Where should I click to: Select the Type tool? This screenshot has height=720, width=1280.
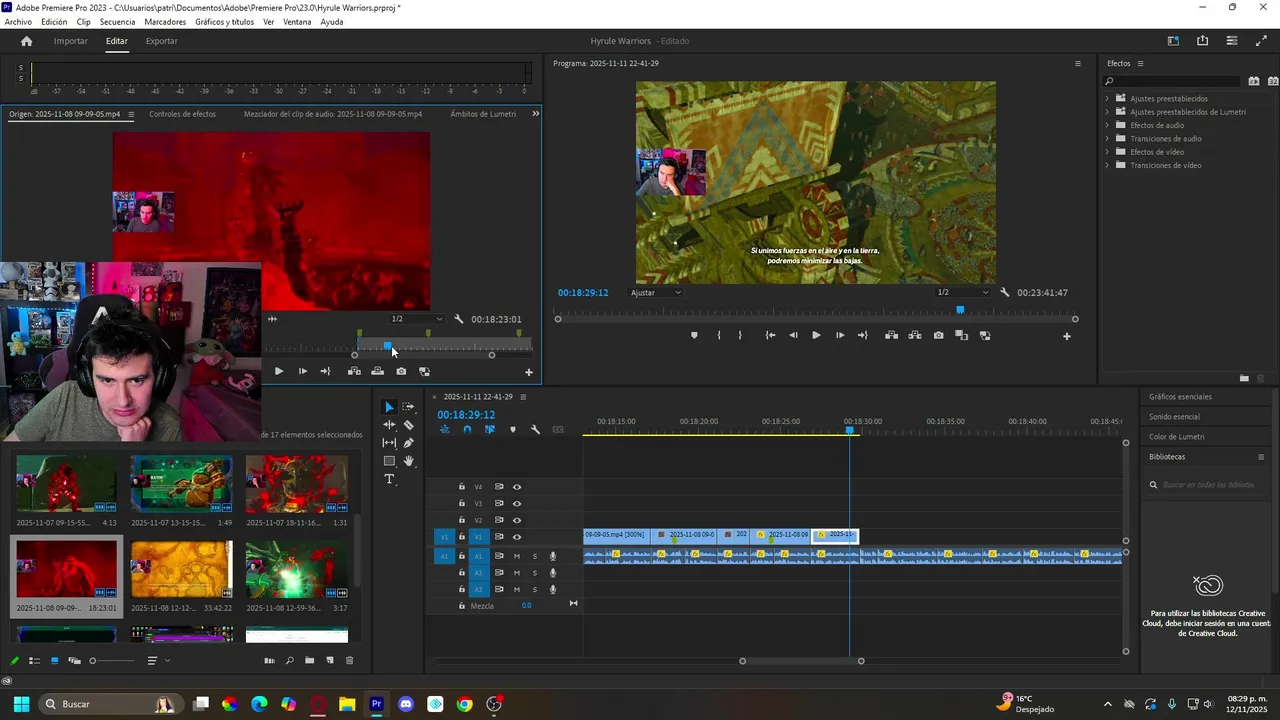tap(389, 479)
